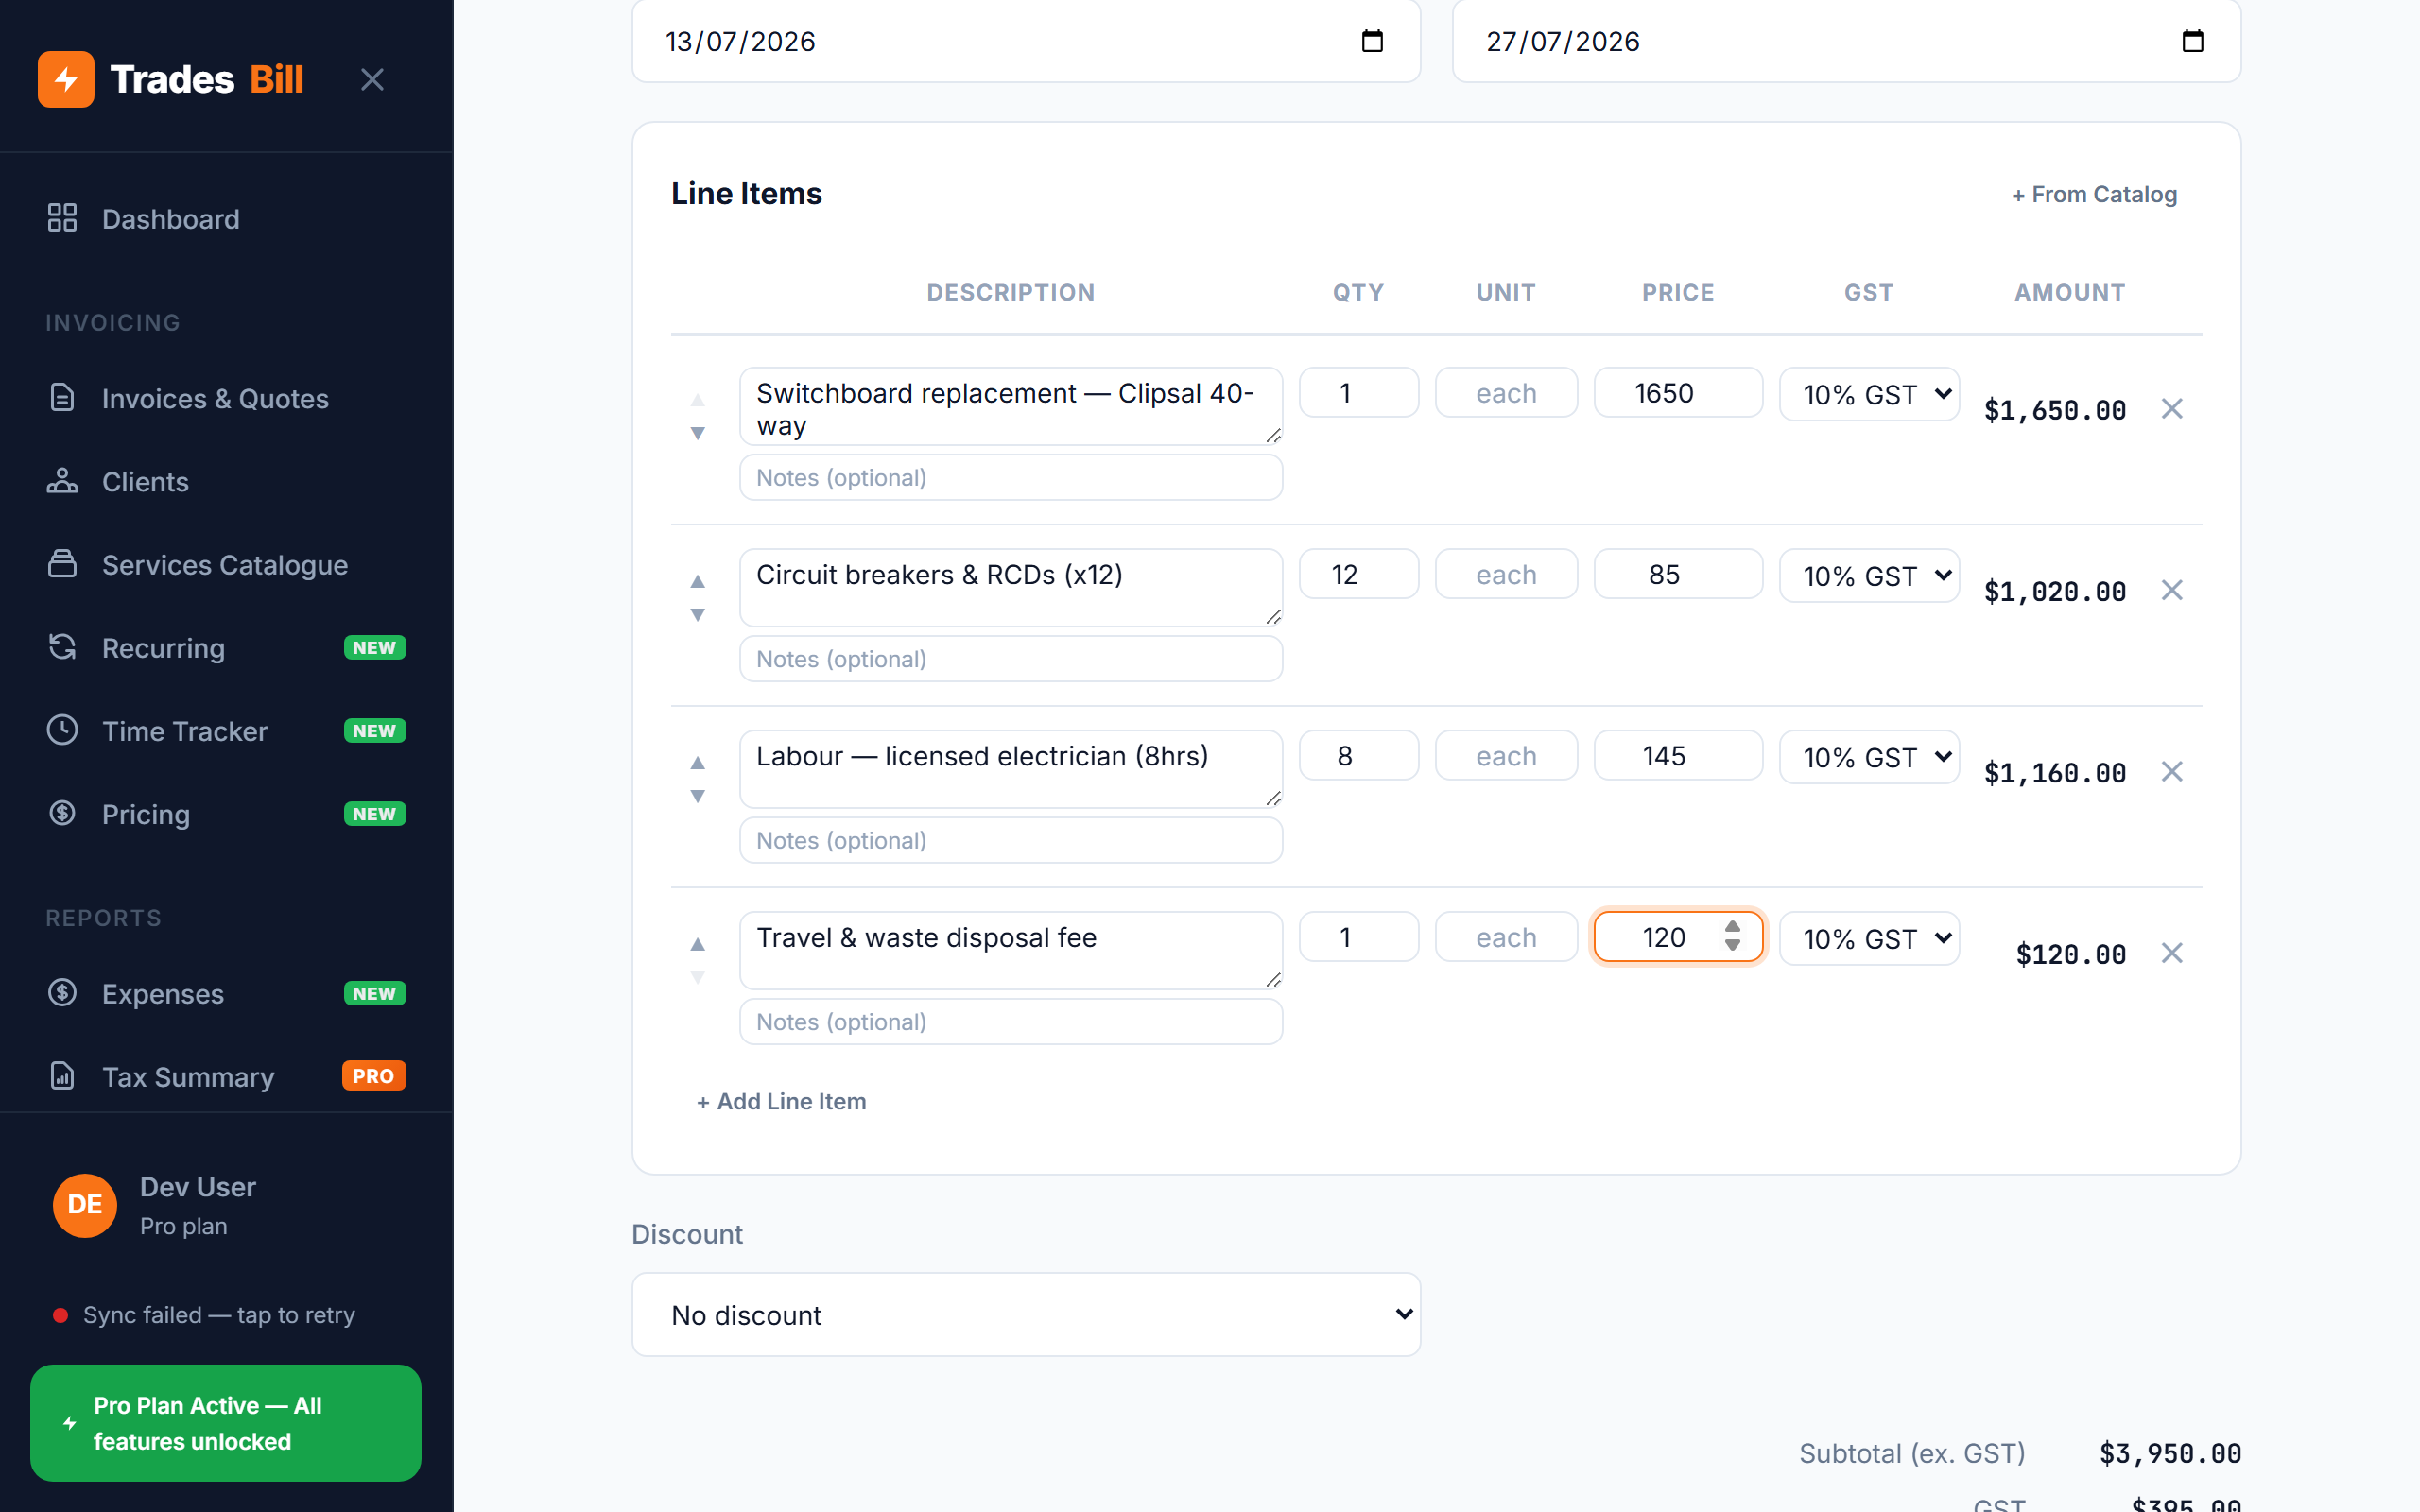Click the 27/07/2026 date field
2420x1512 pixels.
pyautogui.click(x=1846, y=41)
